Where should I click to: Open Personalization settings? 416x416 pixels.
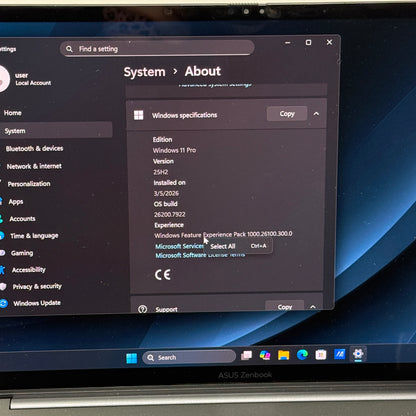[x=29, y=184]
